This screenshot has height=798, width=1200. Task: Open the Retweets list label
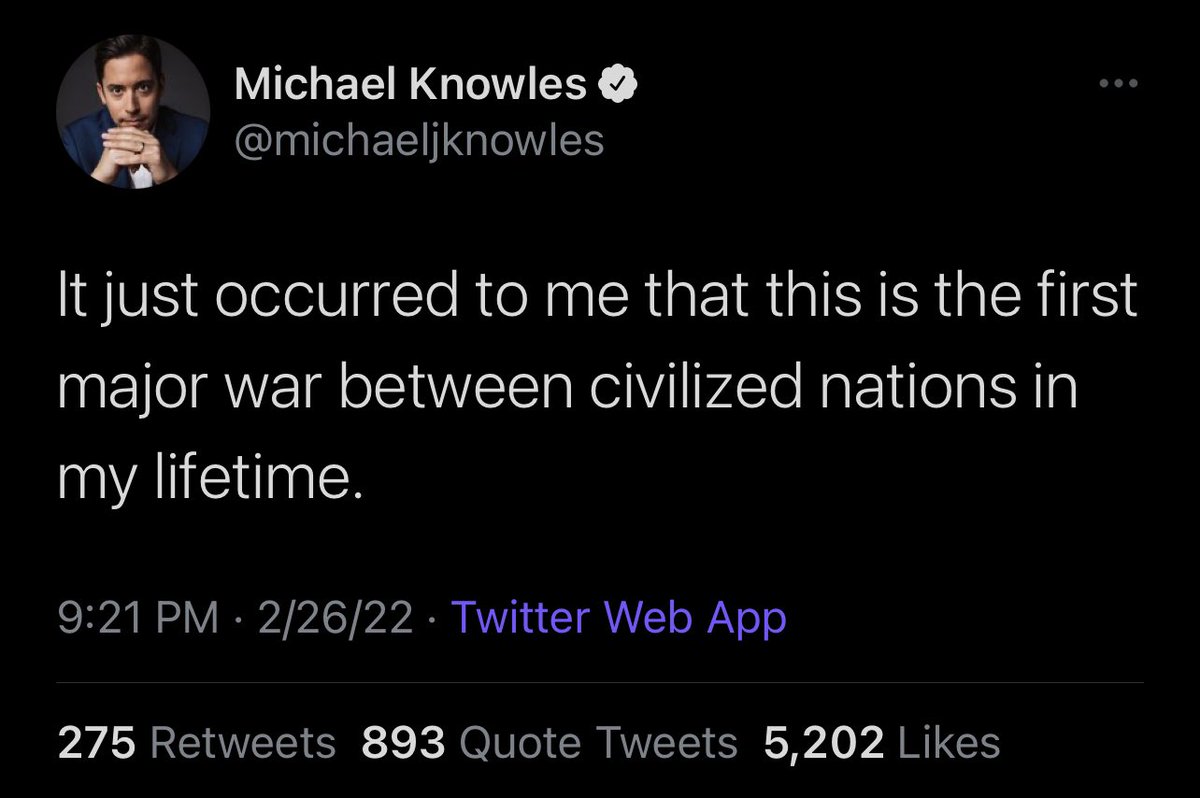[x=243, y=742]
